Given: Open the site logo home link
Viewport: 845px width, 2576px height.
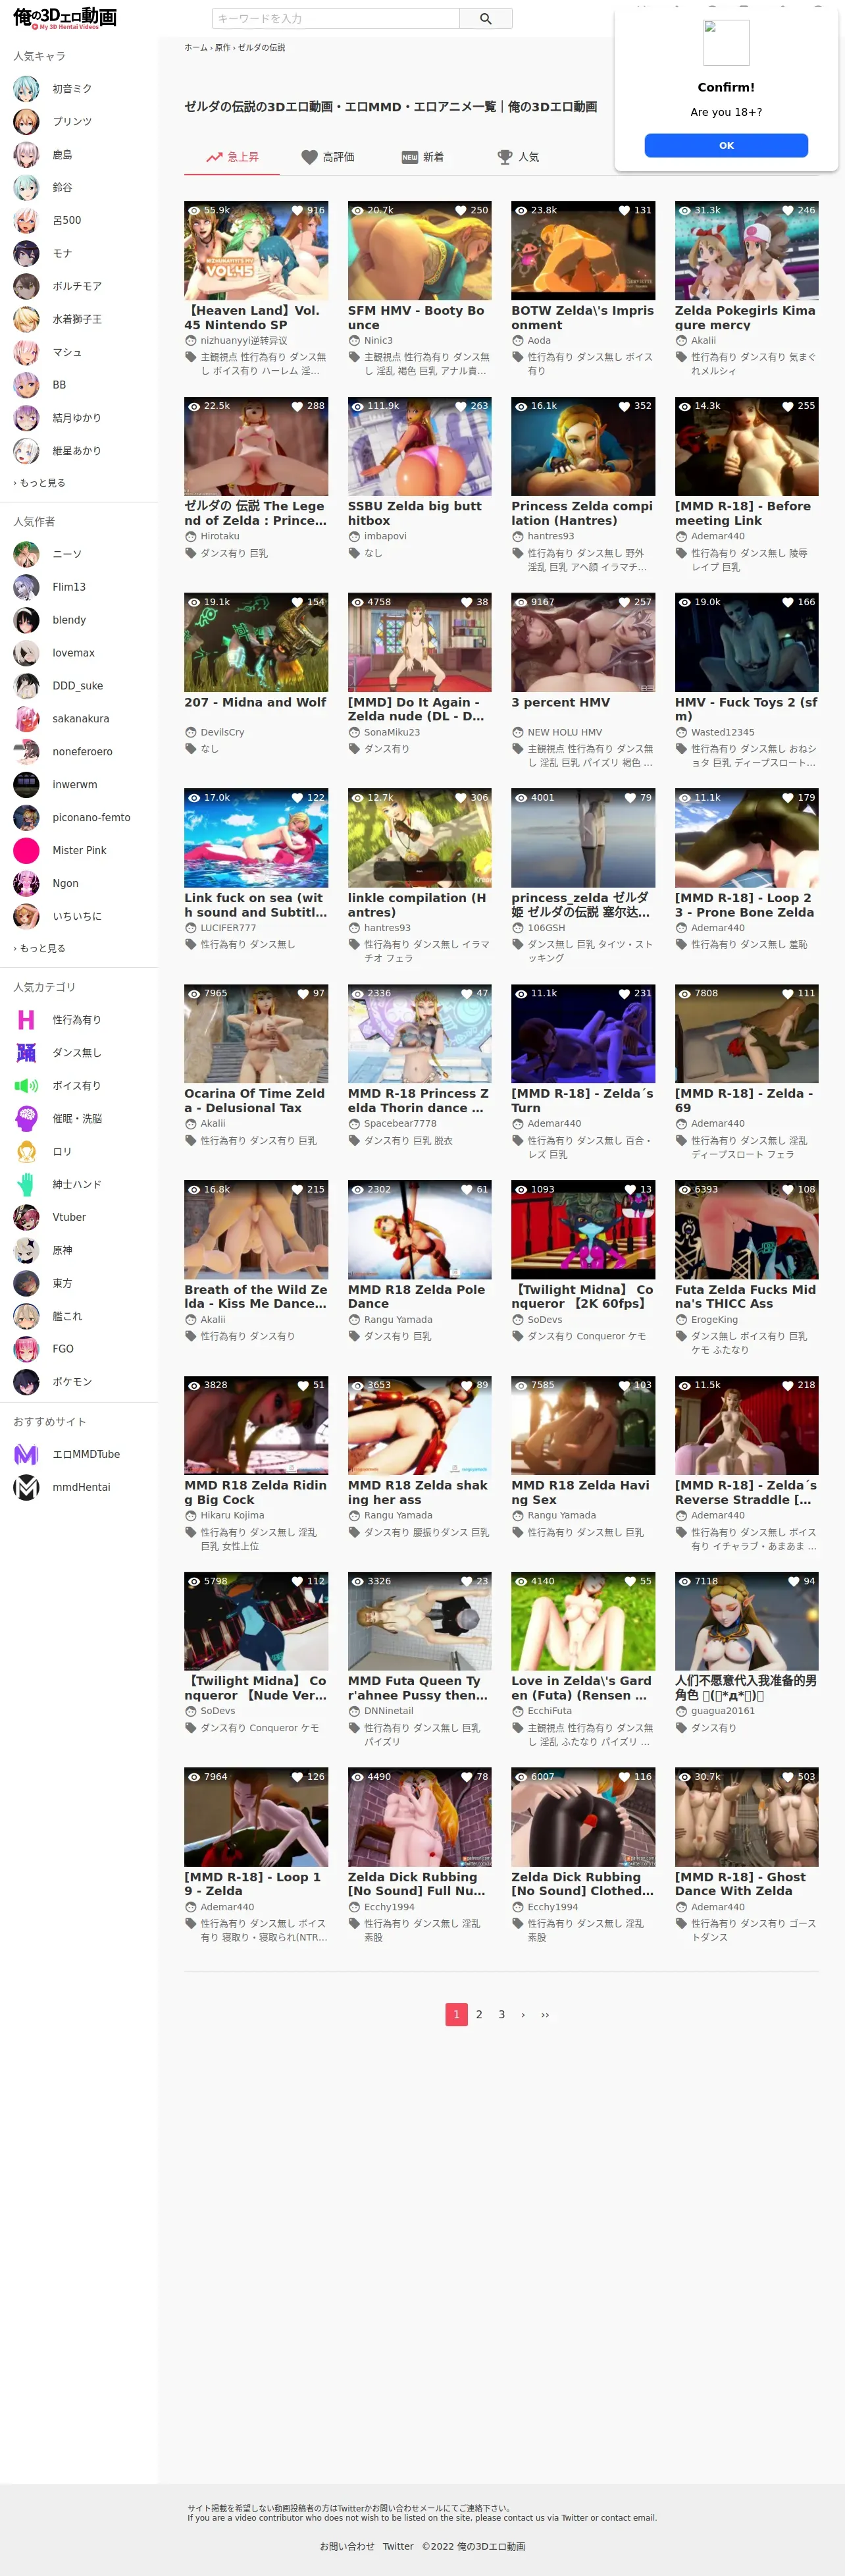Looking at the screenshot, I should pyautogui.click(x=65, y=18).
